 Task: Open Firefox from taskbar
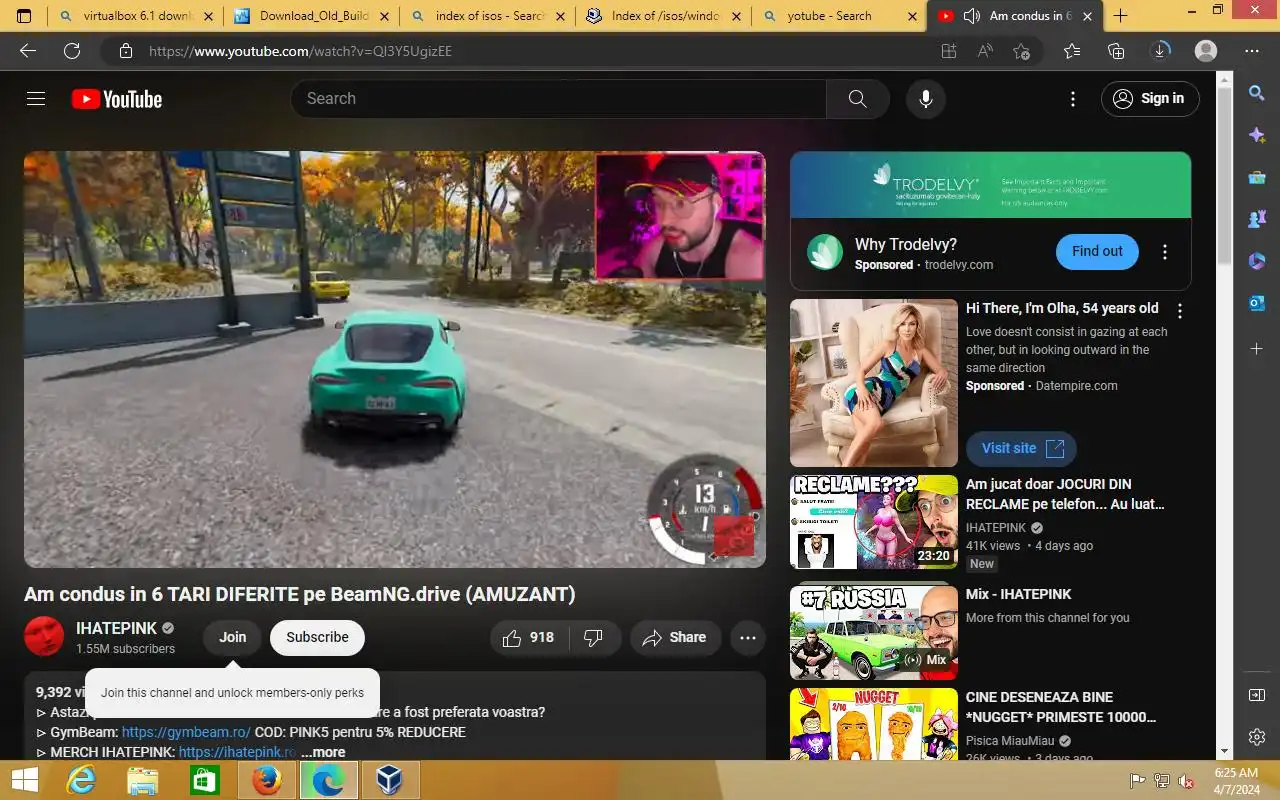point(266,780)
